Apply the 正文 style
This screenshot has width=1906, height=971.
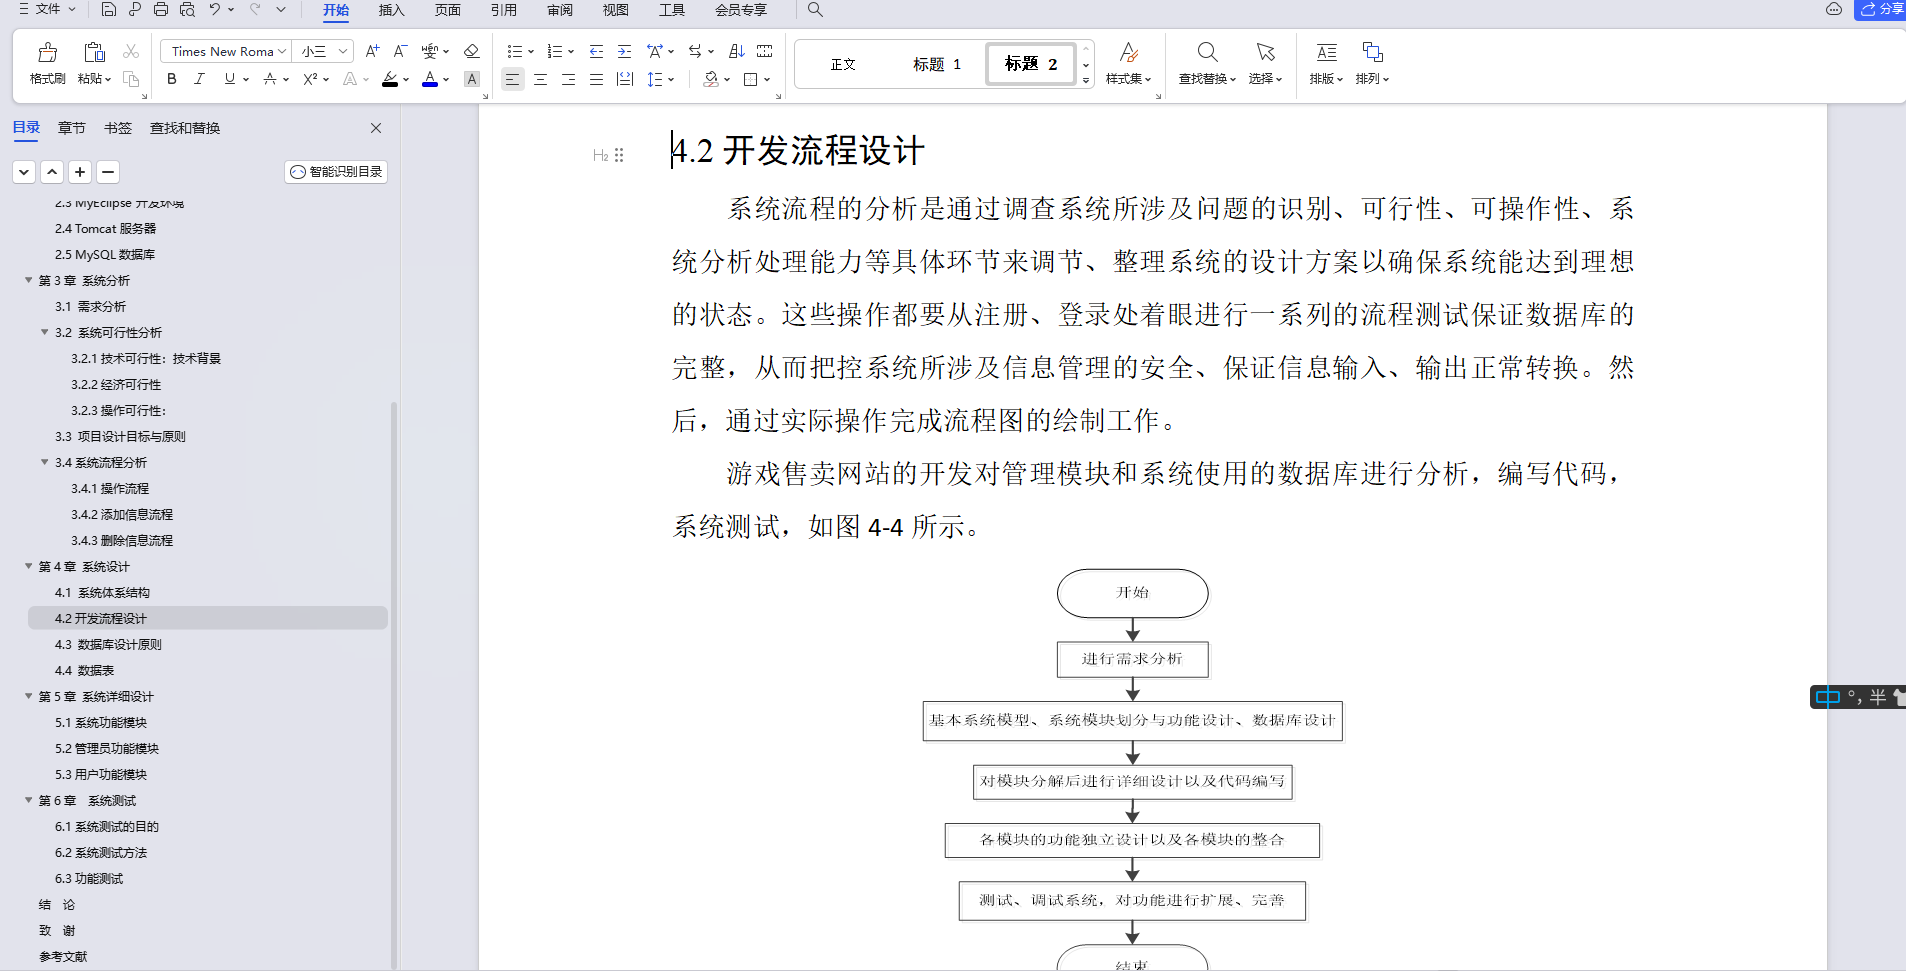tap(843, 64)
